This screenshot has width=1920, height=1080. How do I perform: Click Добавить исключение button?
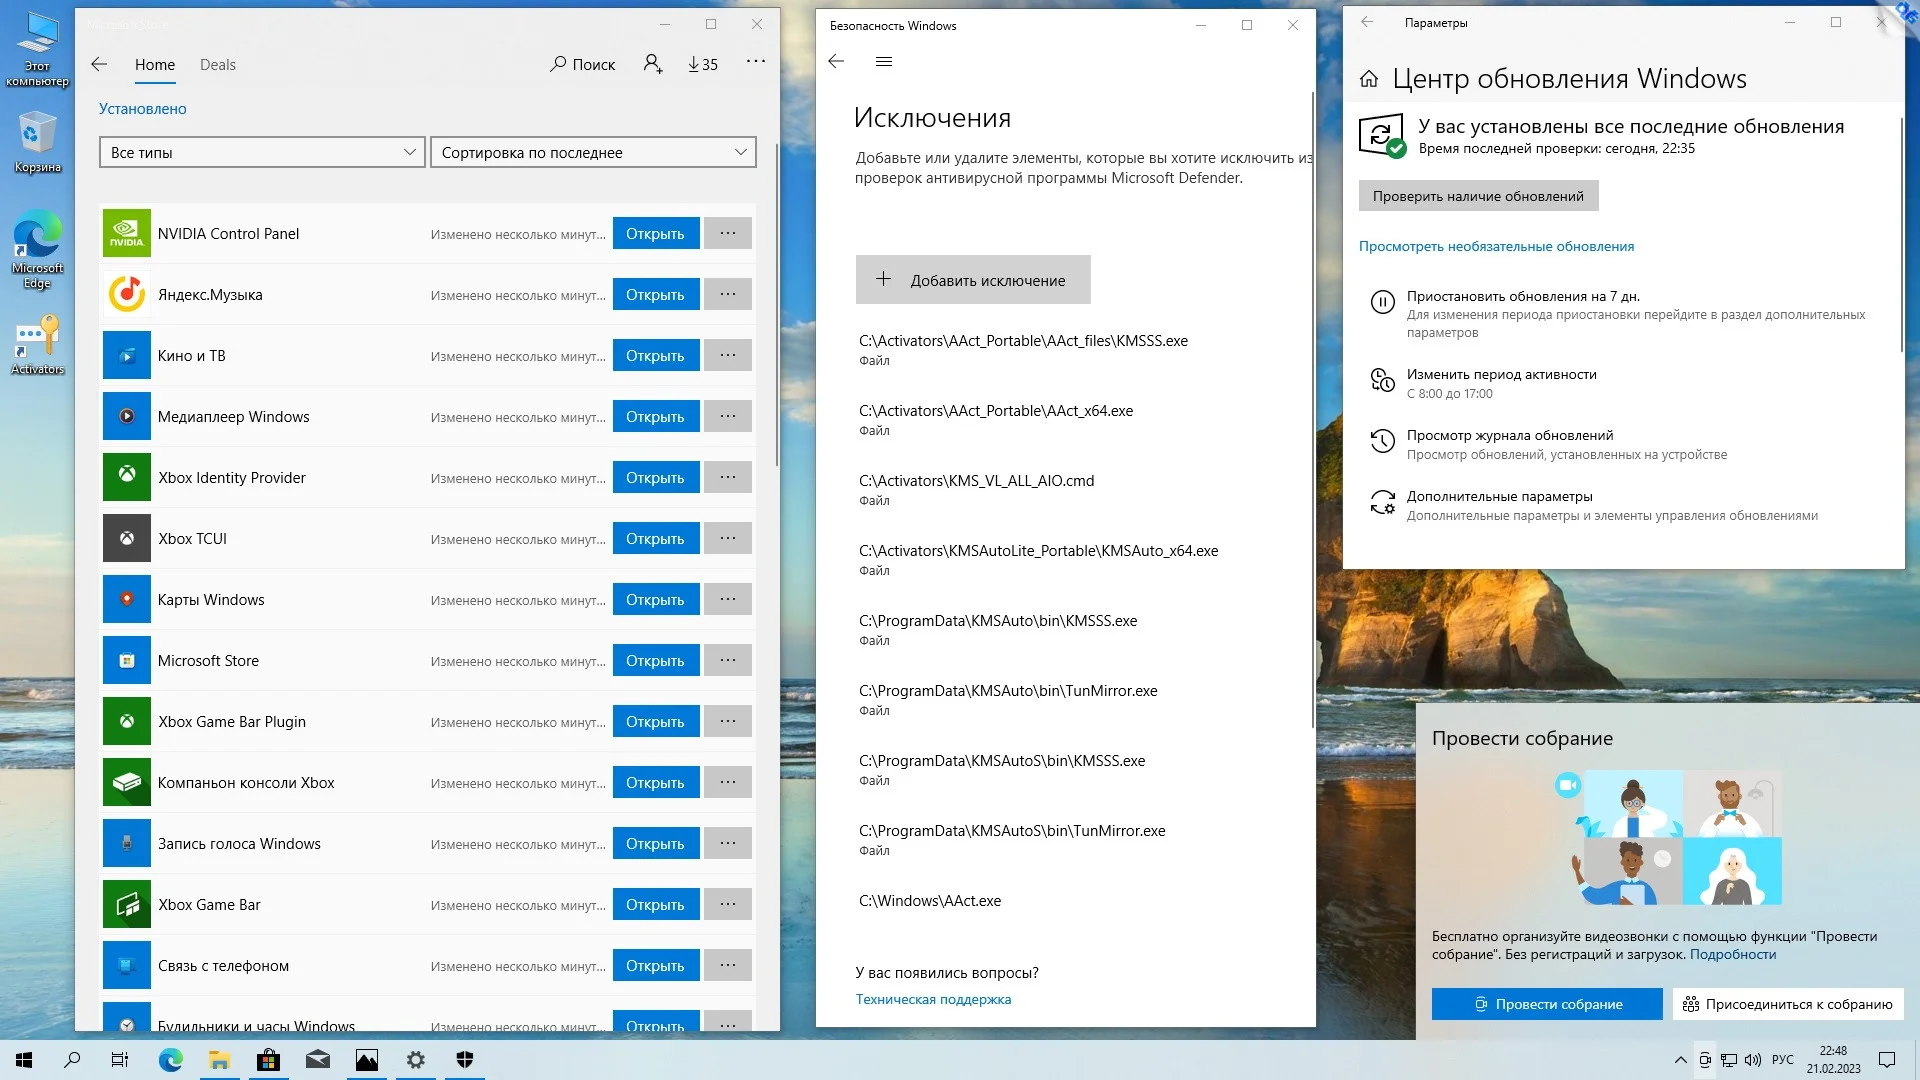point(972,280)
